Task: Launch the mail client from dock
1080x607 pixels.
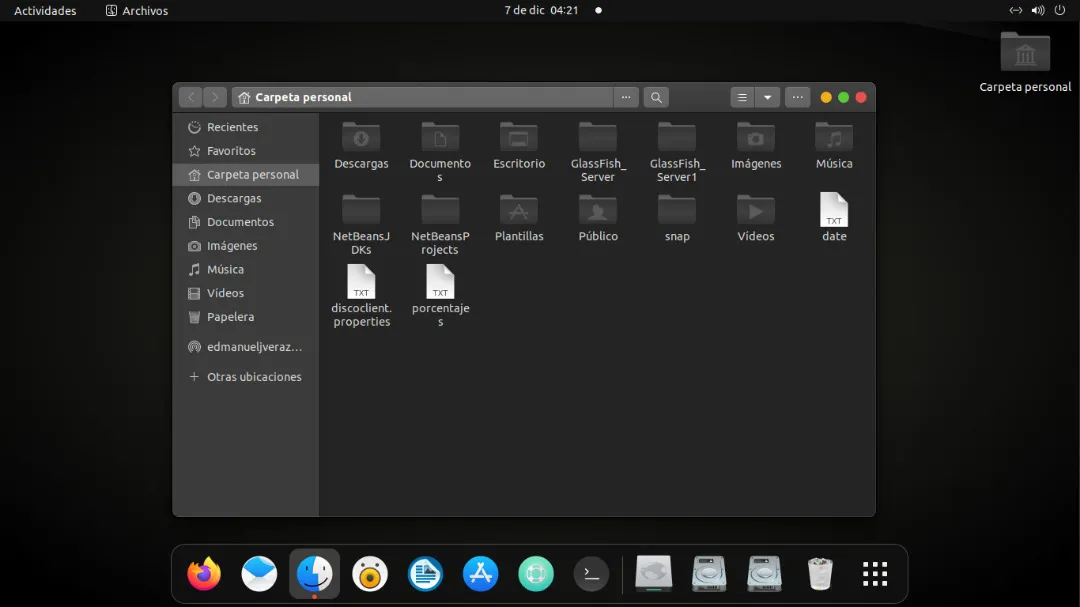Action: pos(260,573)
